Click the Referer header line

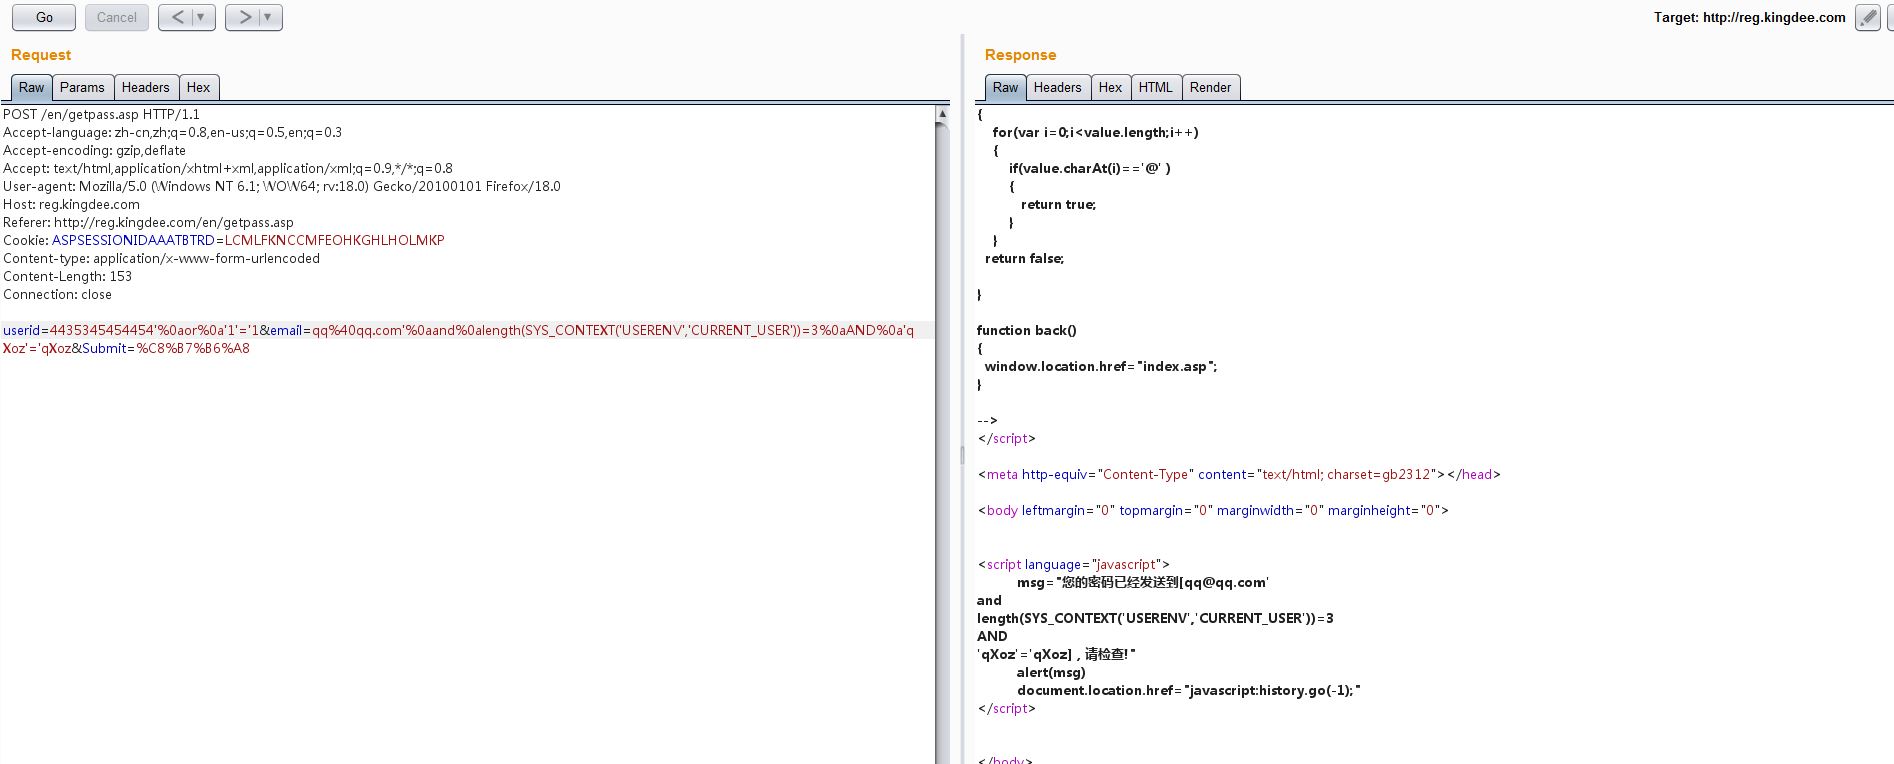click(x=148, y=222)
